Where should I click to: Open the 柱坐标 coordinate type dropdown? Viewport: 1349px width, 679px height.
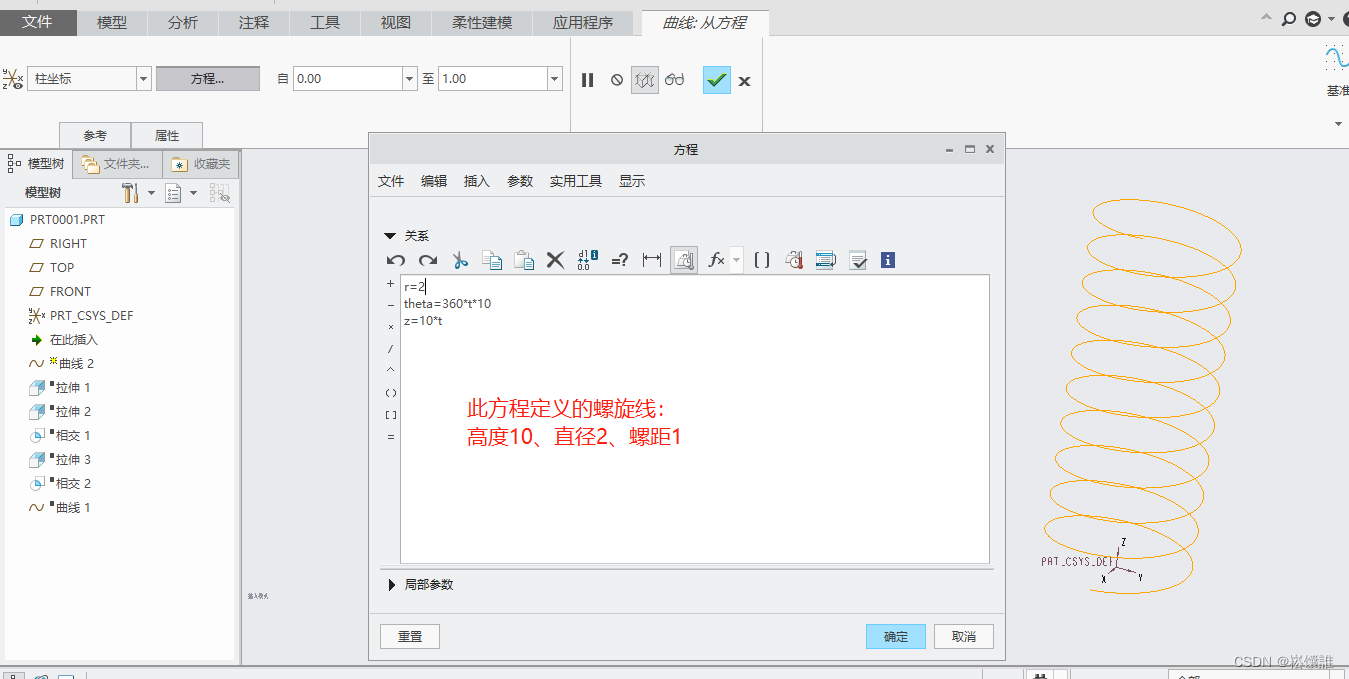click(x=143, y=79)
